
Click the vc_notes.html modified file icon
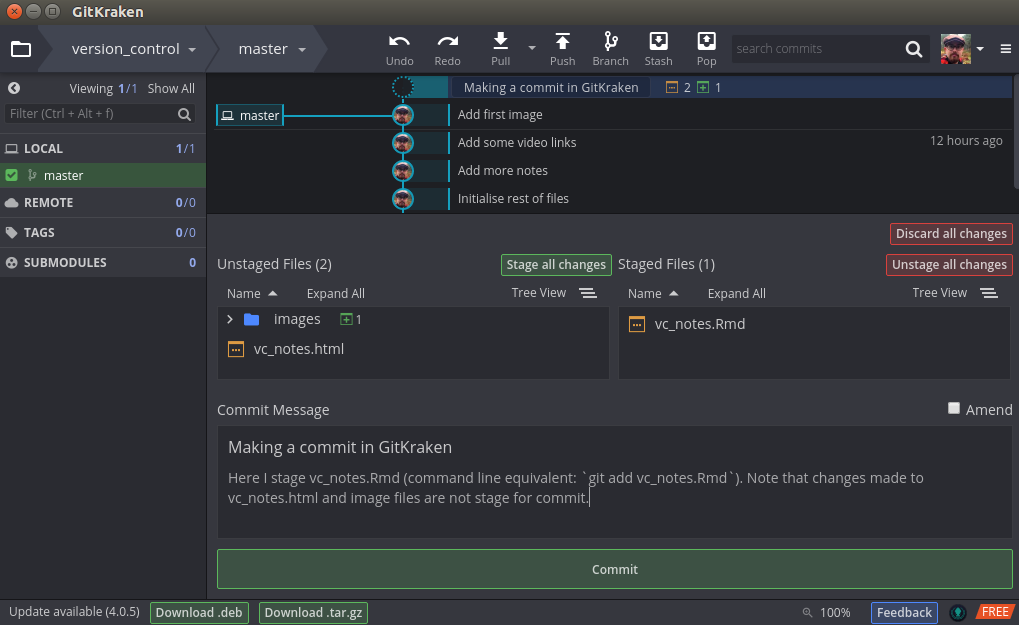(x=236, y=349)
